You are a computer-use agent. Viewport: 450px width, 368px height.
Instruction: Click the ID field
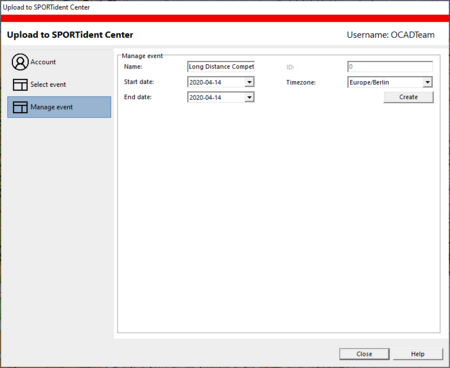[390, 67]
